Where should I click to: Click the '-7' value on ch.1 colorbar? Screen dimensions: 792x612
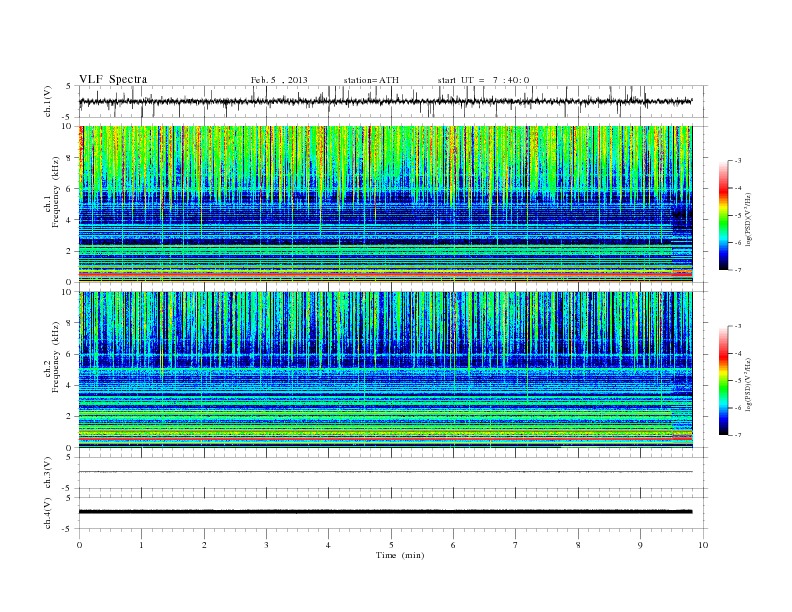737,270
